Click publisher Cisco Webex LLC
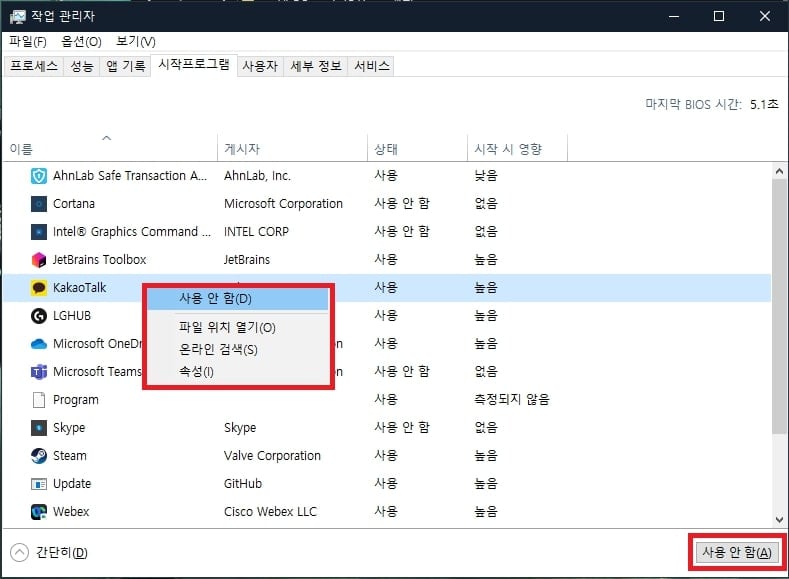The height and width of the screenshot is (579, 789). pos(270,512)
